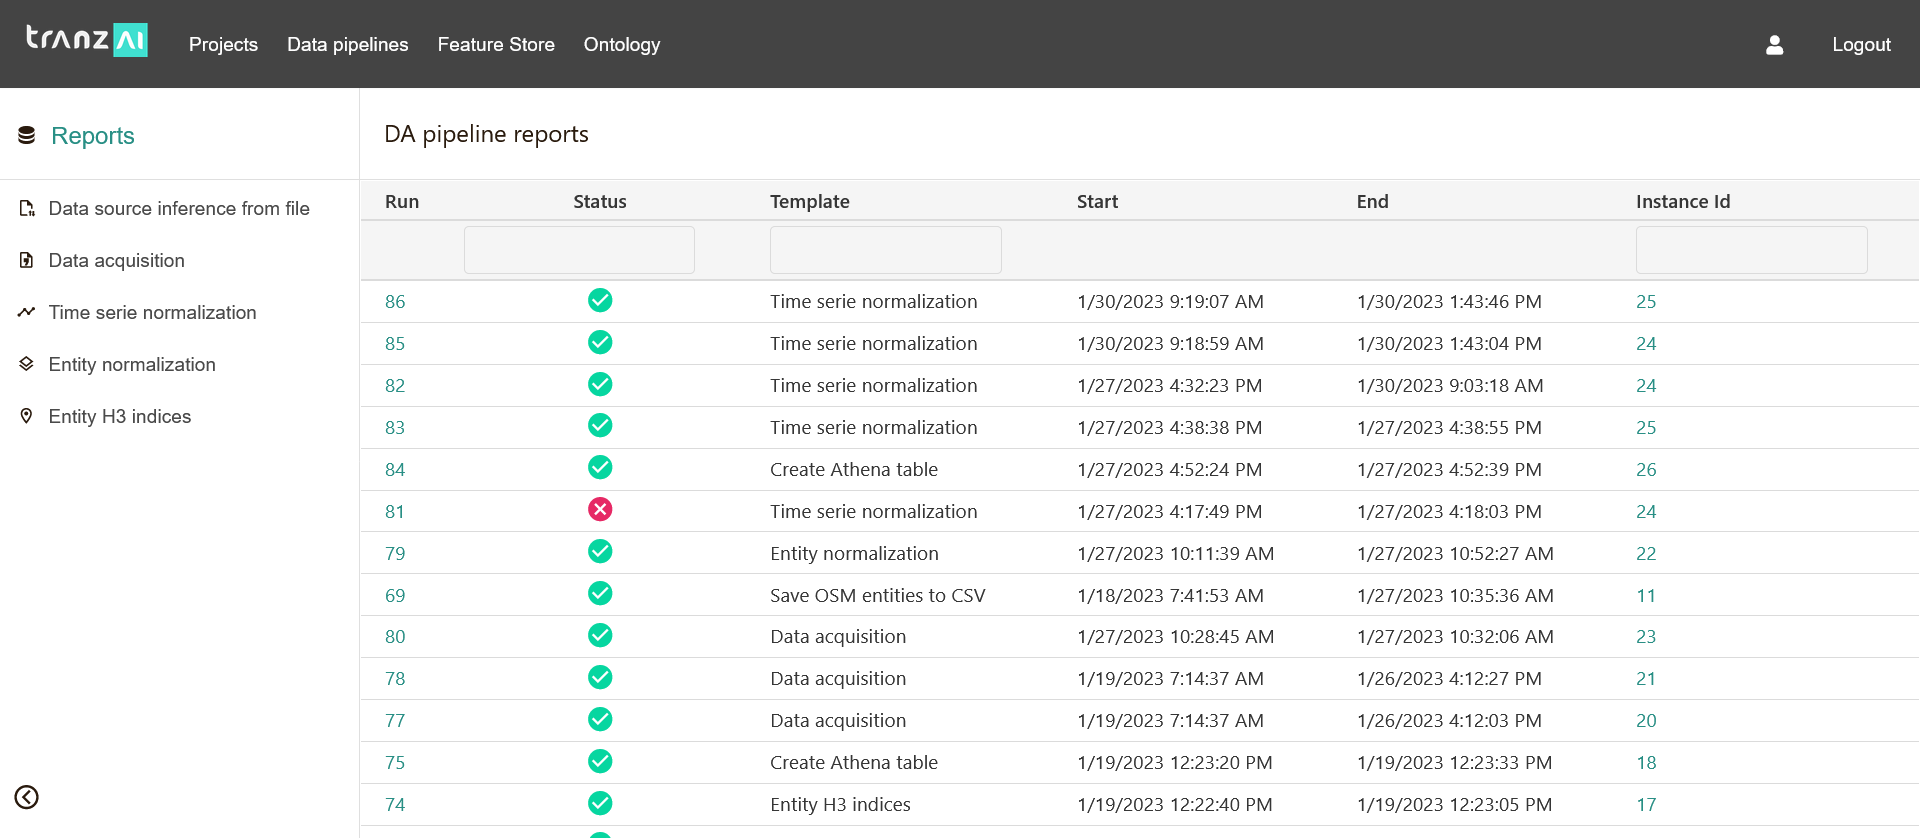
Task: Select Entity H3 indices in sidebar
Action: click(x=120, y=416)
